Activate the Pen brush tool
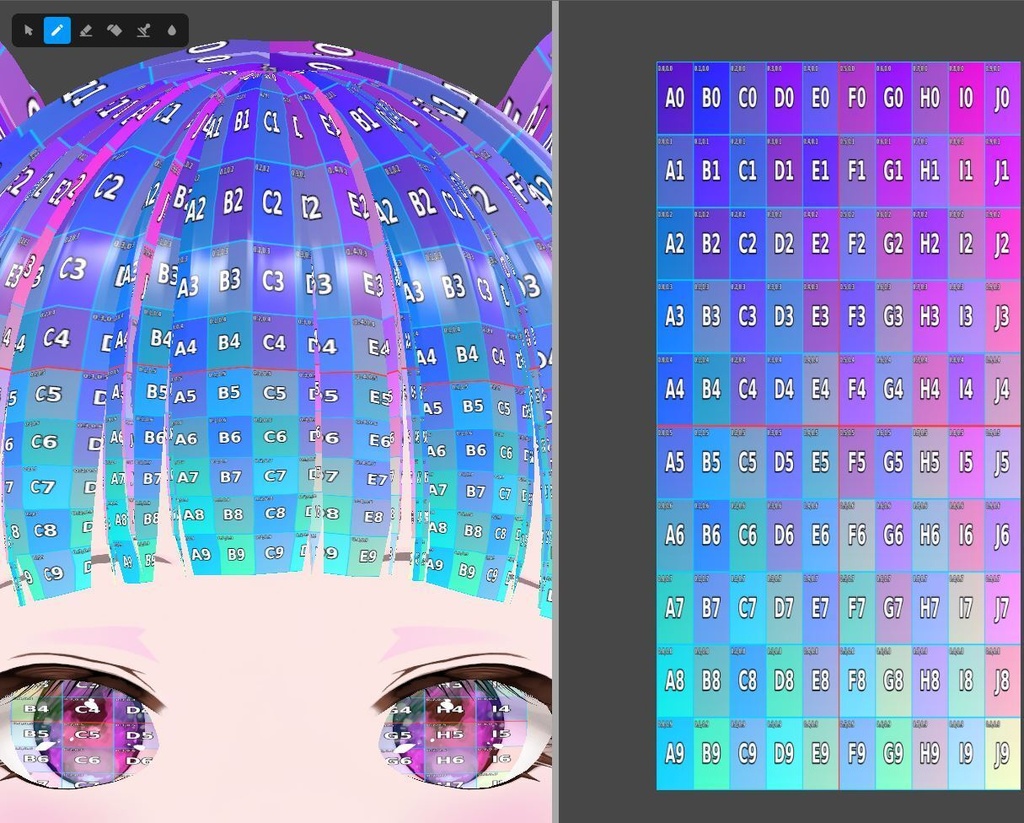 coord(57,31)
